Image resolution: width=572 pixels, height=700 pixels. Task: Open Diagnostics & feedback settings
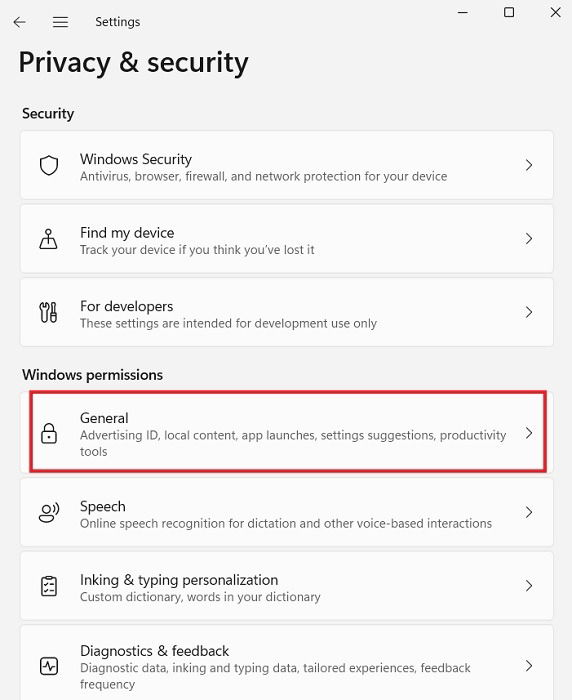pyautogui.click(x=287, y=663)
